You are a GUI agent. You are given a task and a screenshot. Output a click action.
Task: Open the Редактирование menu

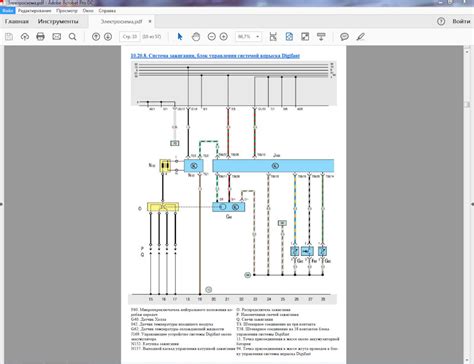point(35,11)
